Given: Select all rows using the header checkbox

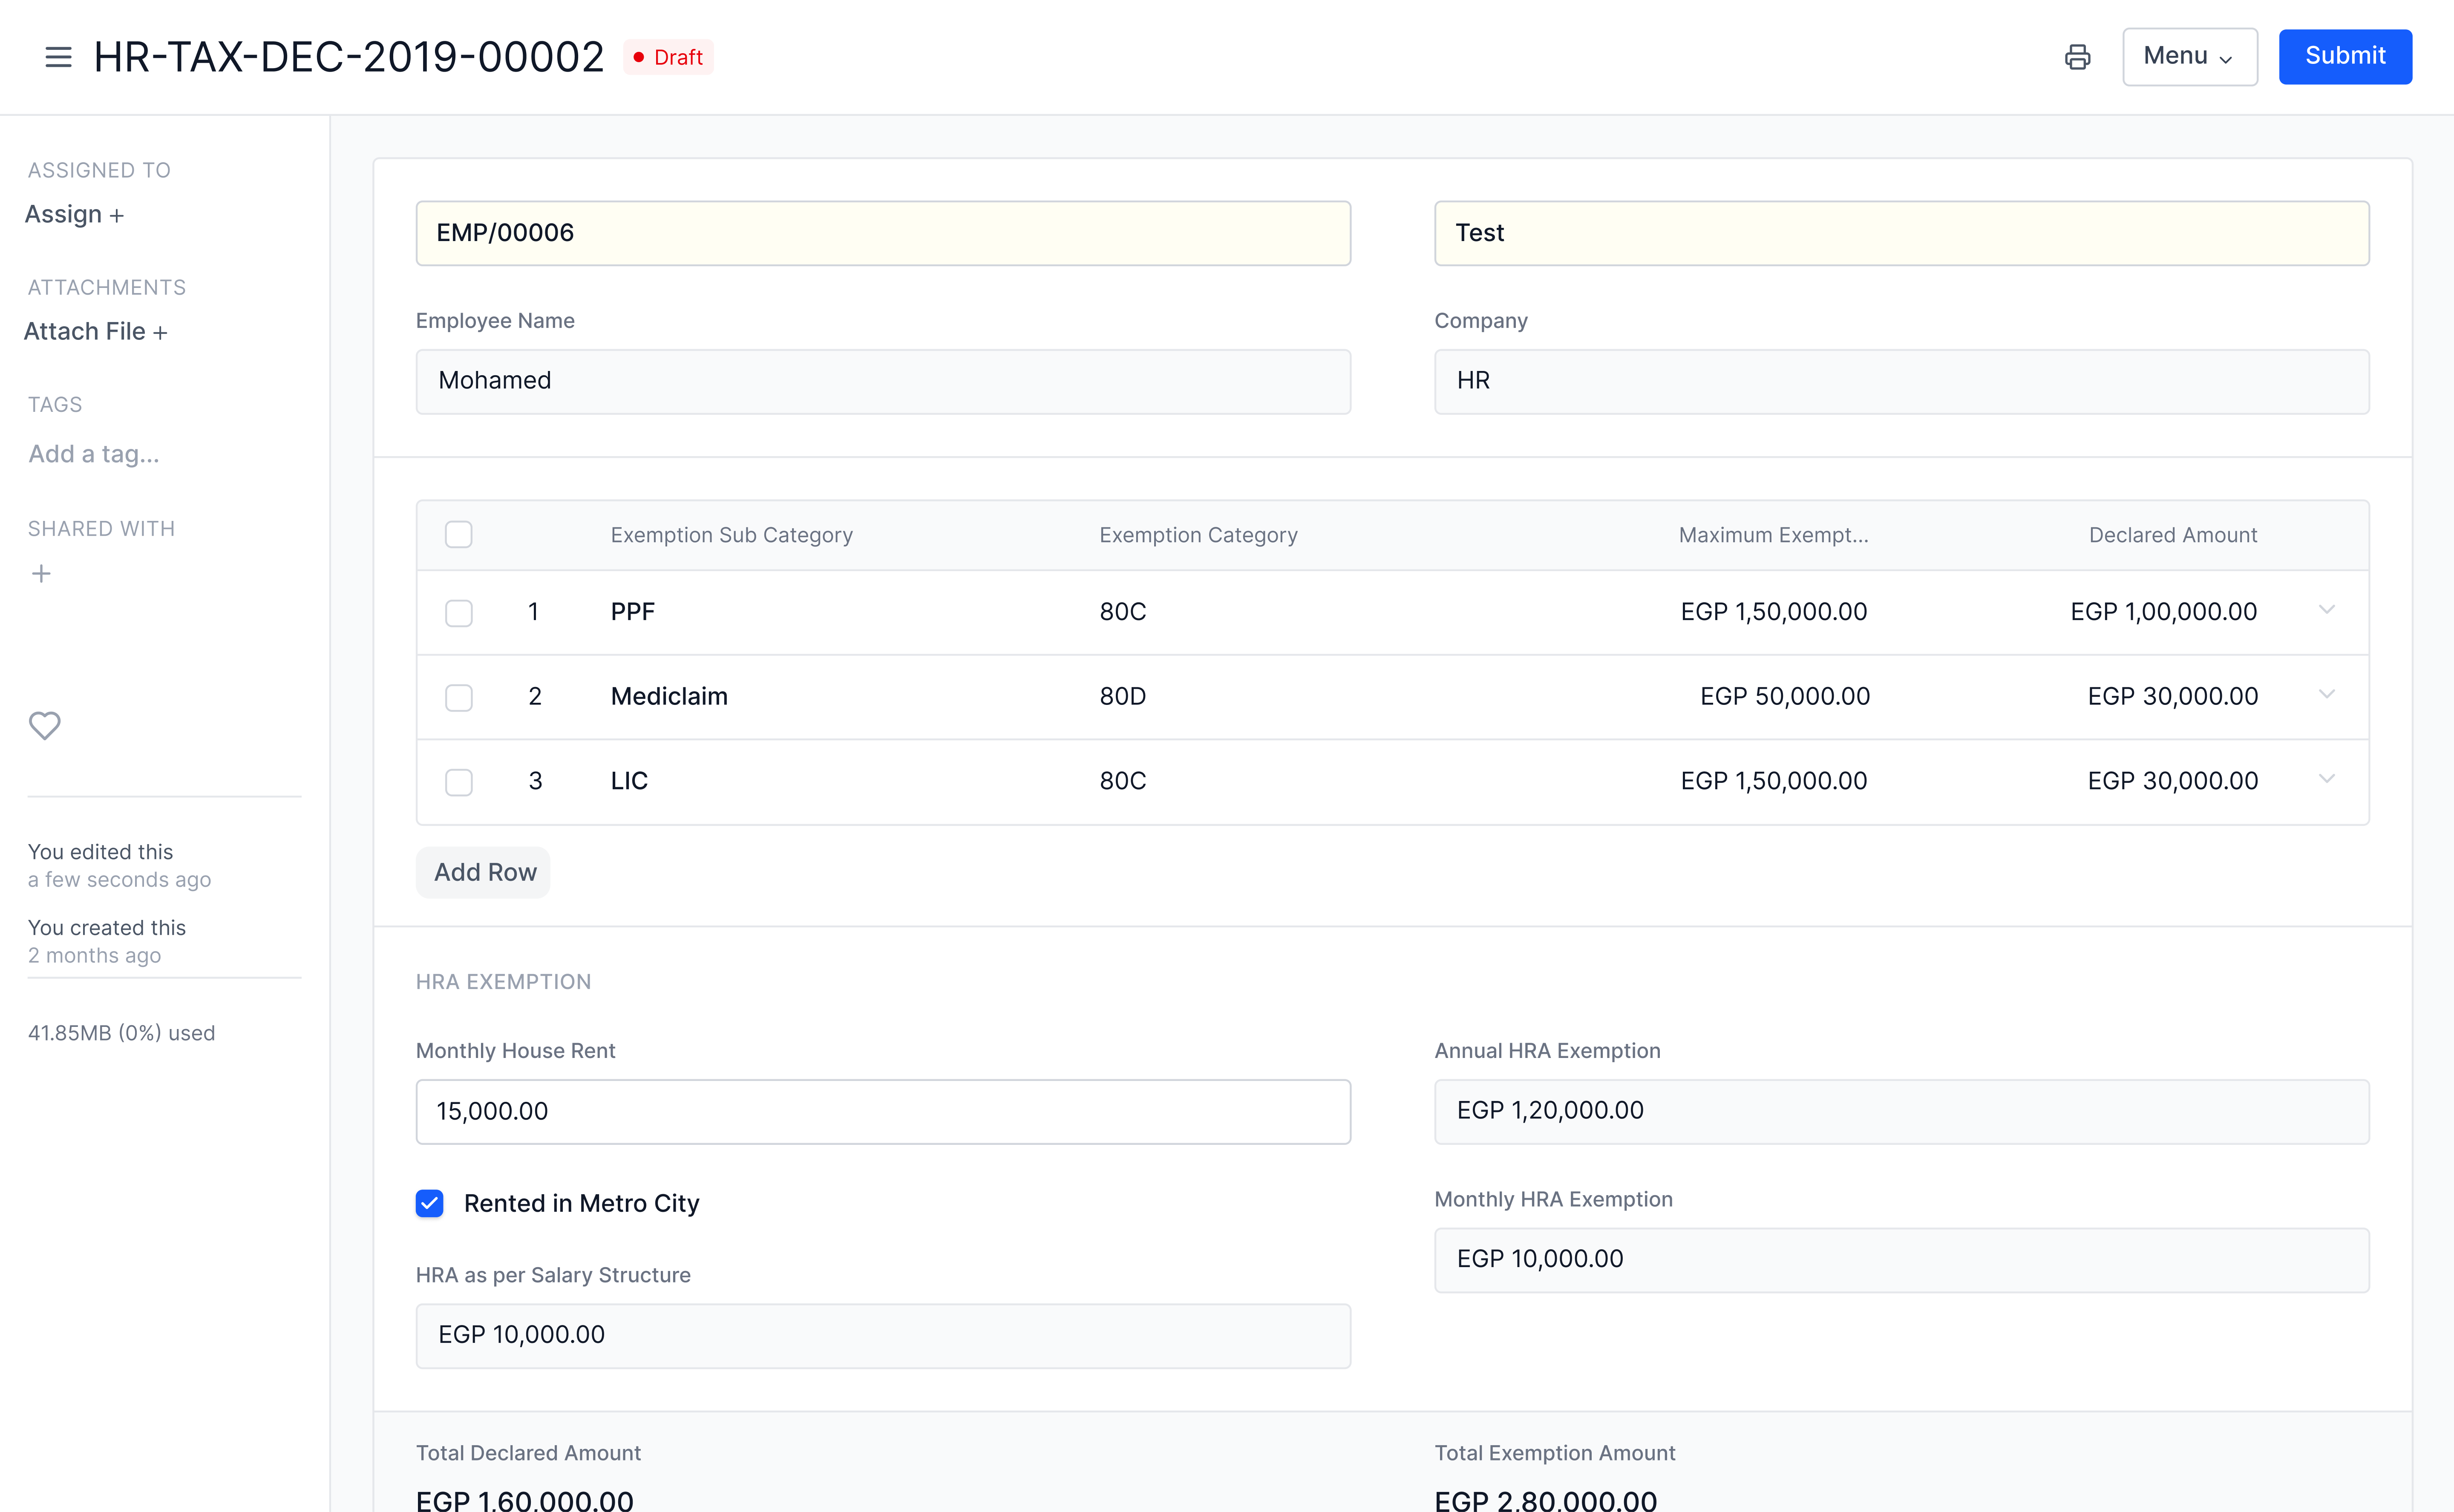Looking at the screenshot, I should (459, 535).
